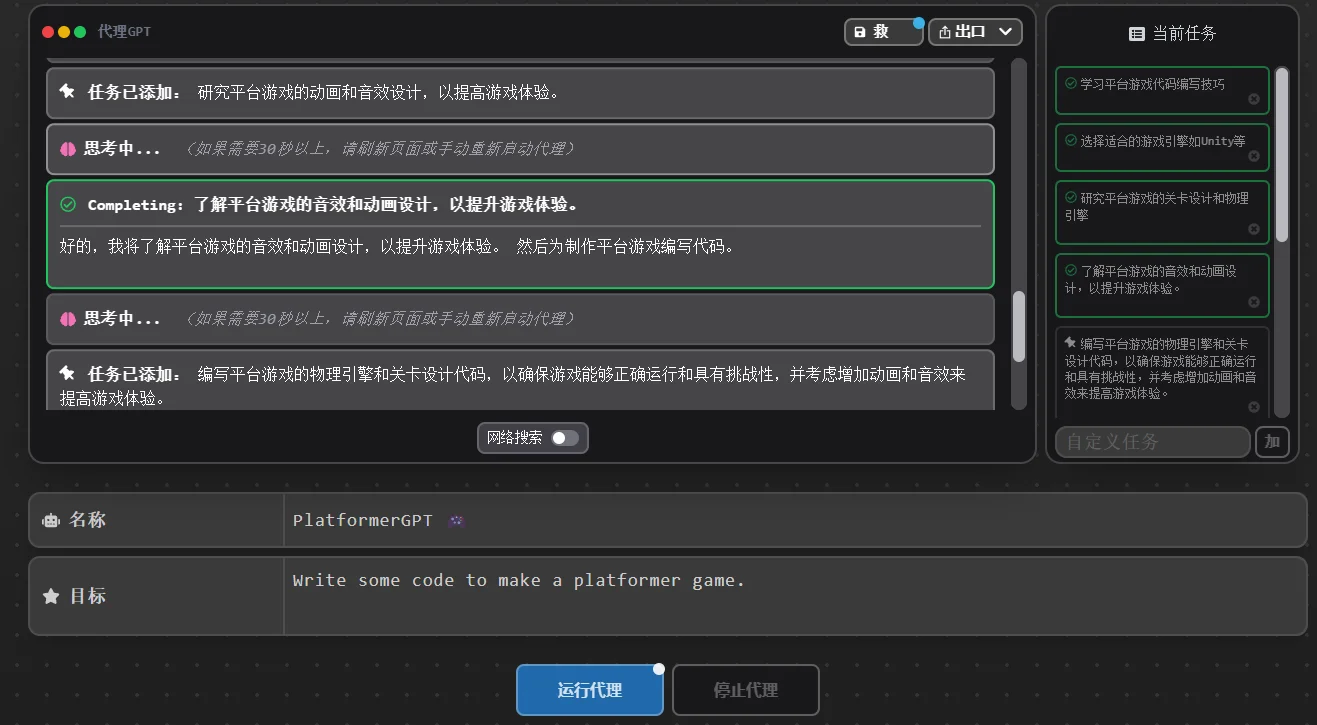
Task: Click check icon on 了解平台游戏的音效 sidebar task
Action: pyautogui.click(x=1071, y=271)
